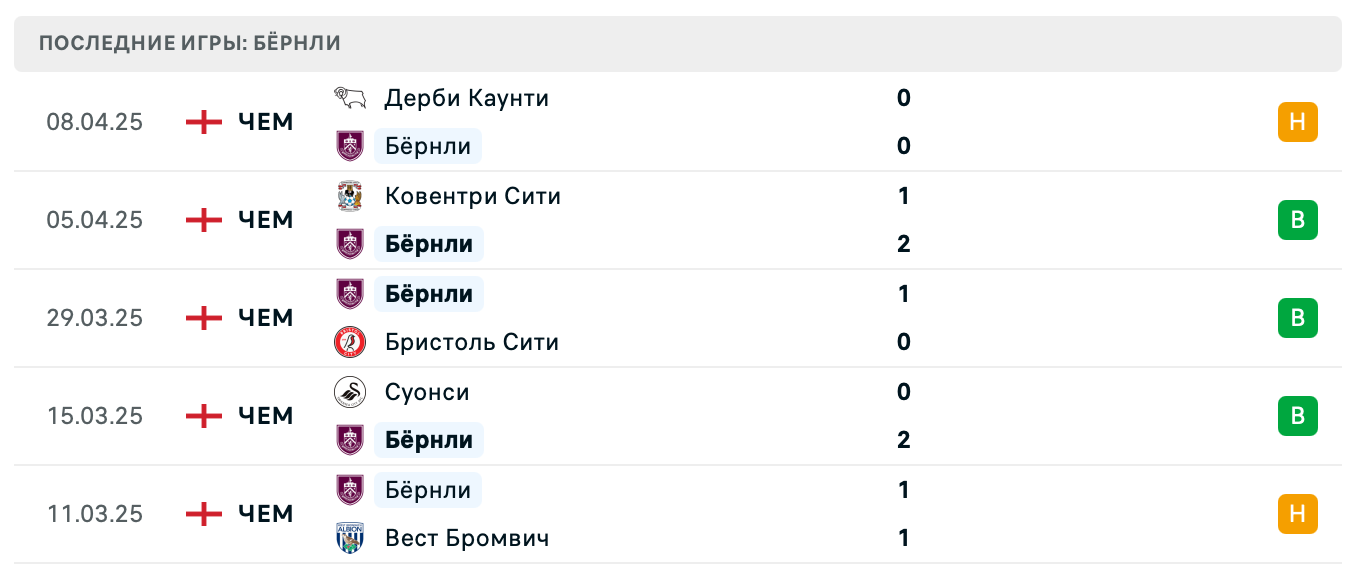Click the Coventry City club badge

pyautogui.click(x=351, y=195)
